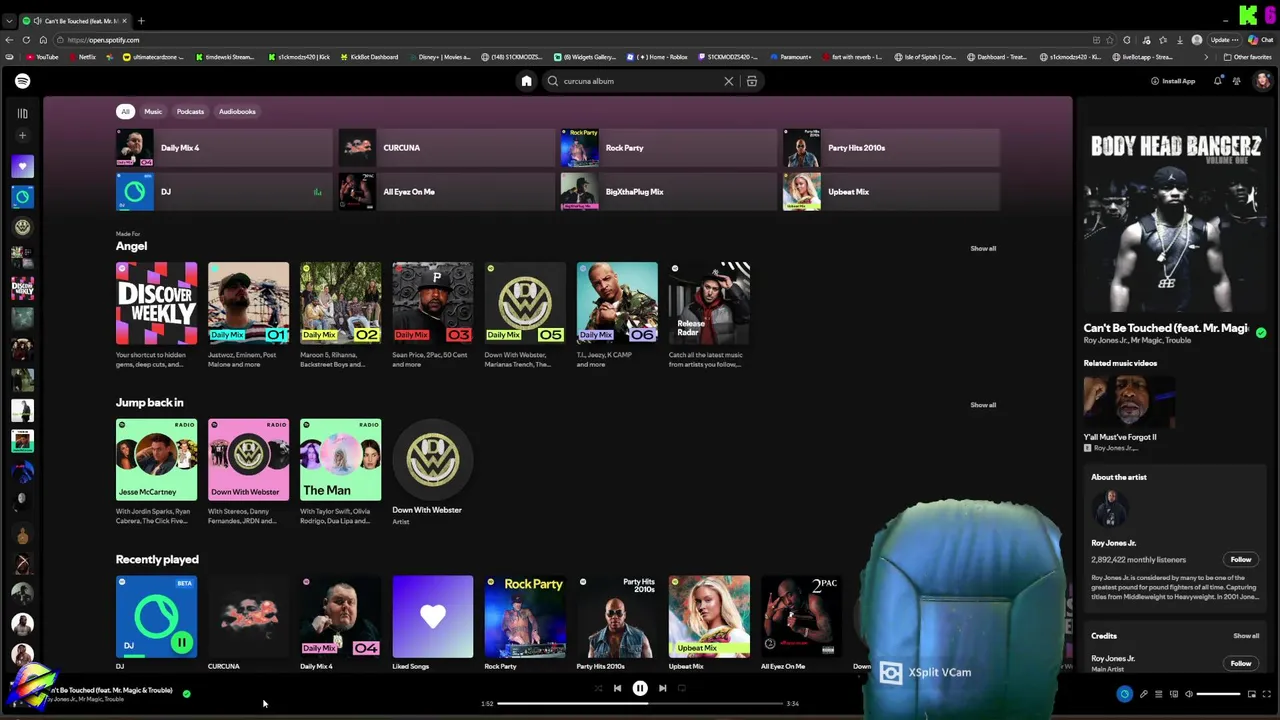Screen dimensions: 1280x720
Task: Open DJ playlist icon in left sidebar
Action: [x=22, y=197]
